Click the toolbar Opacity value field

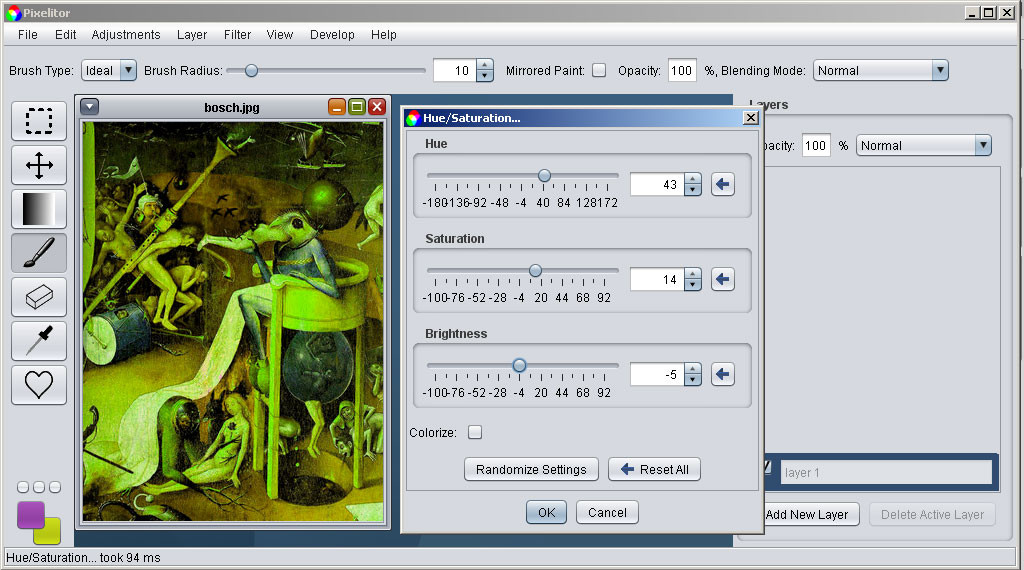click(x=682, y=71)
